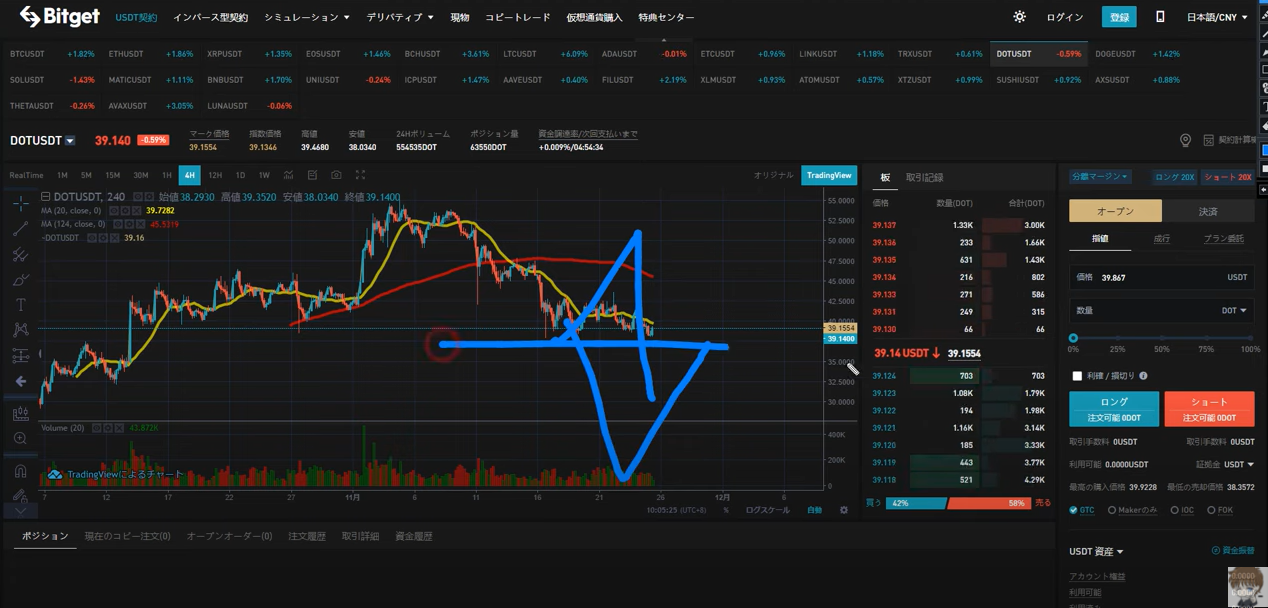Select the text annotation tool
The image size is (1268, 608).
(x=20, y=305)
